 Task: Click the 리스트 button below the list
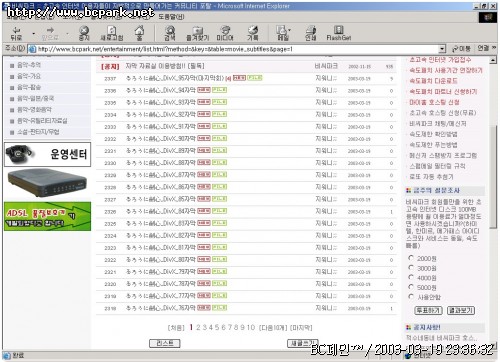click(x=165, y=343)
